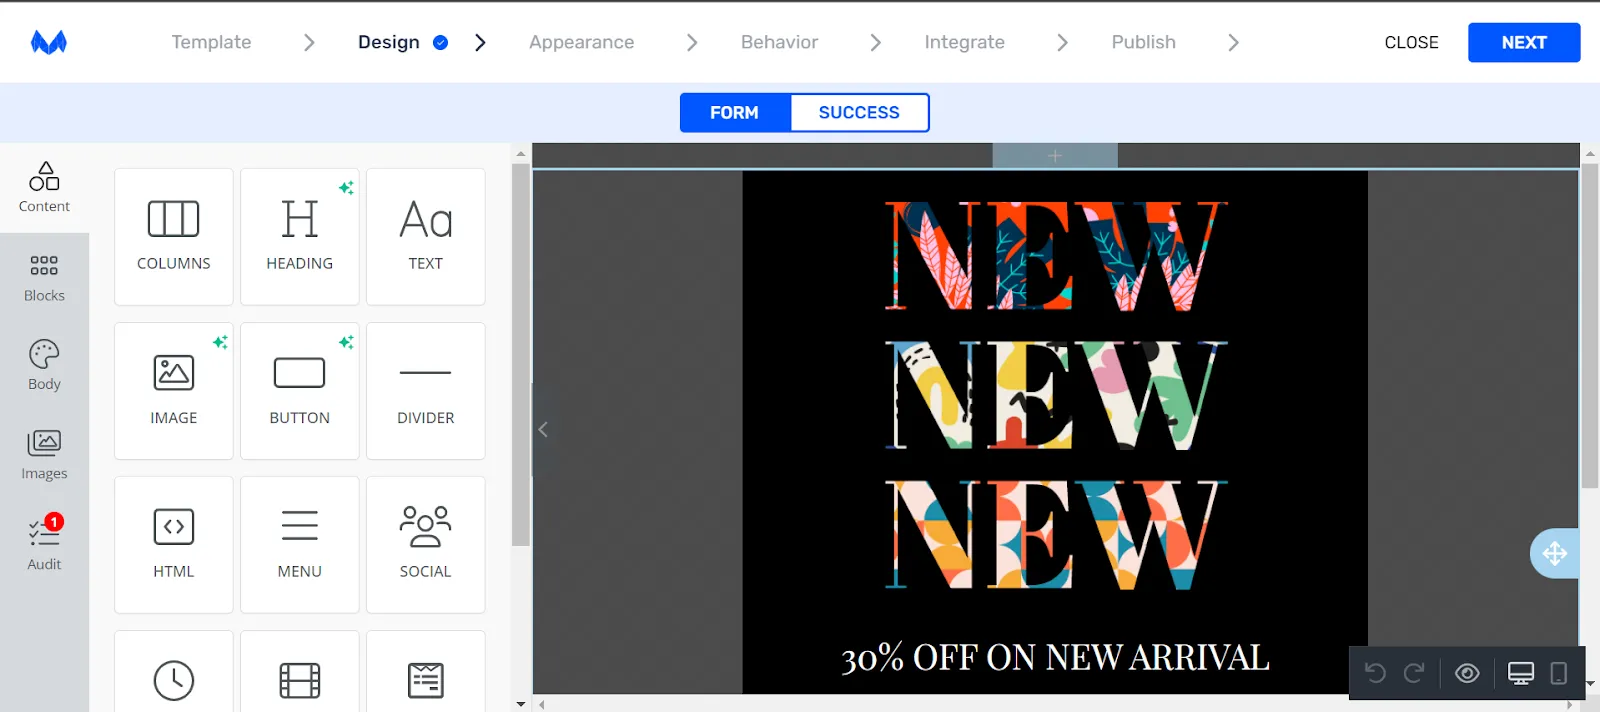Select the 30% OFF ON NEW ARRIVAL text
Image resolution: width=1600 pixels, height=712 pixels.
click(x=1055, y=657)
